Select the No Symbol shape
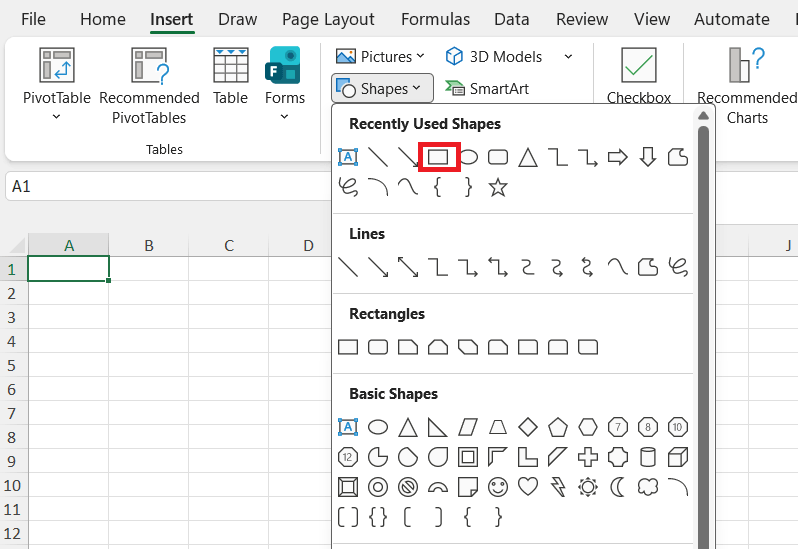798x549 pixels. (408, 487)
